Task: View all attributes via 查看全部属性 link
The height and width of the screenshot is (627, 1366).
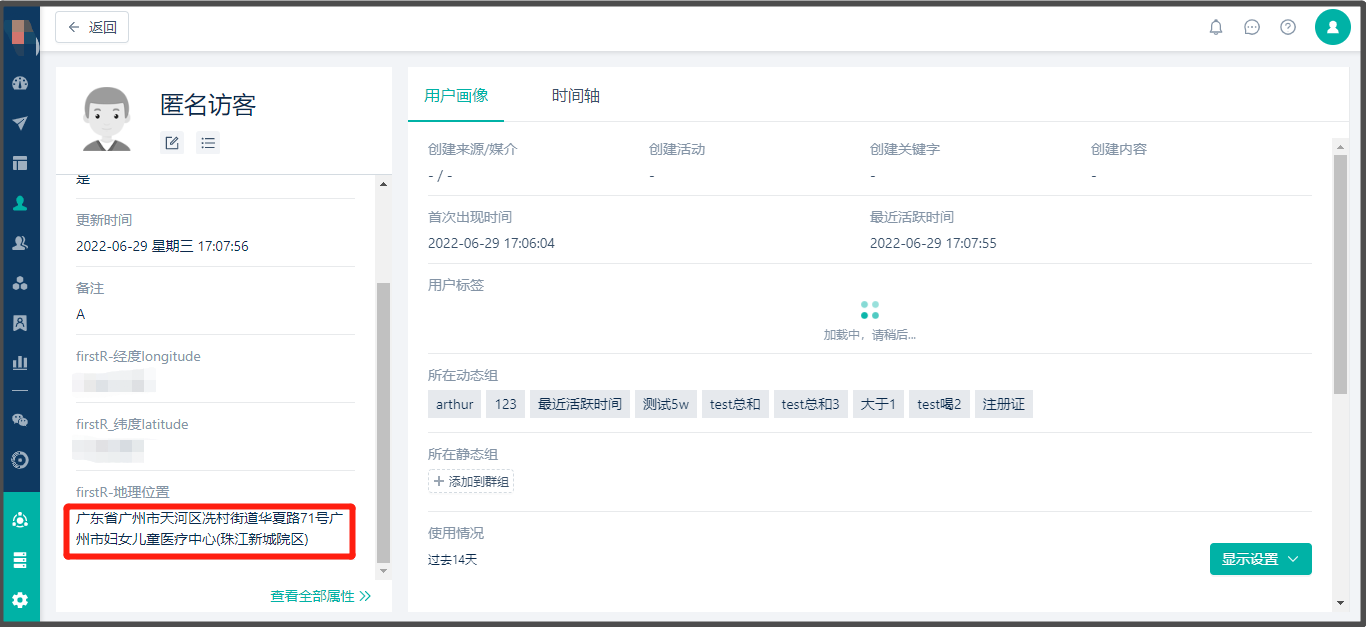Action: pyautogui.click(x=321, y=596)
